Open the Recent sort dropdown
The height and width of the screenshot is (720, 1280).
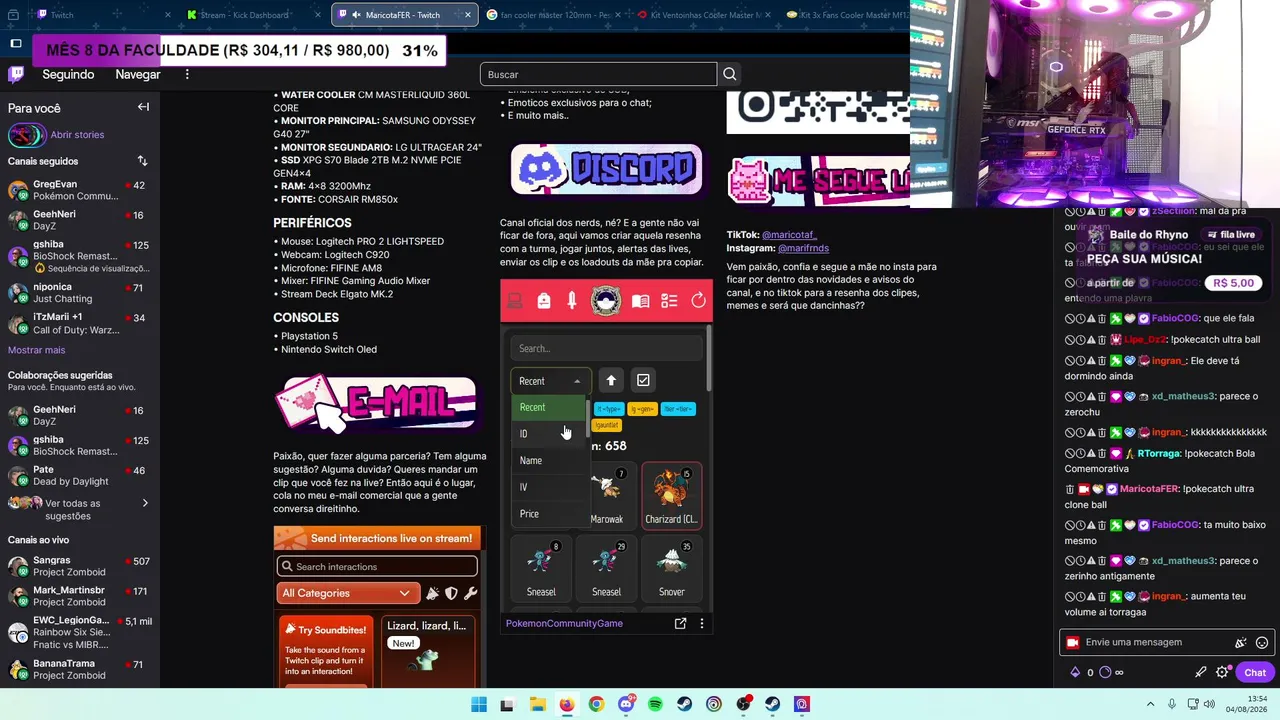[551, 381]
